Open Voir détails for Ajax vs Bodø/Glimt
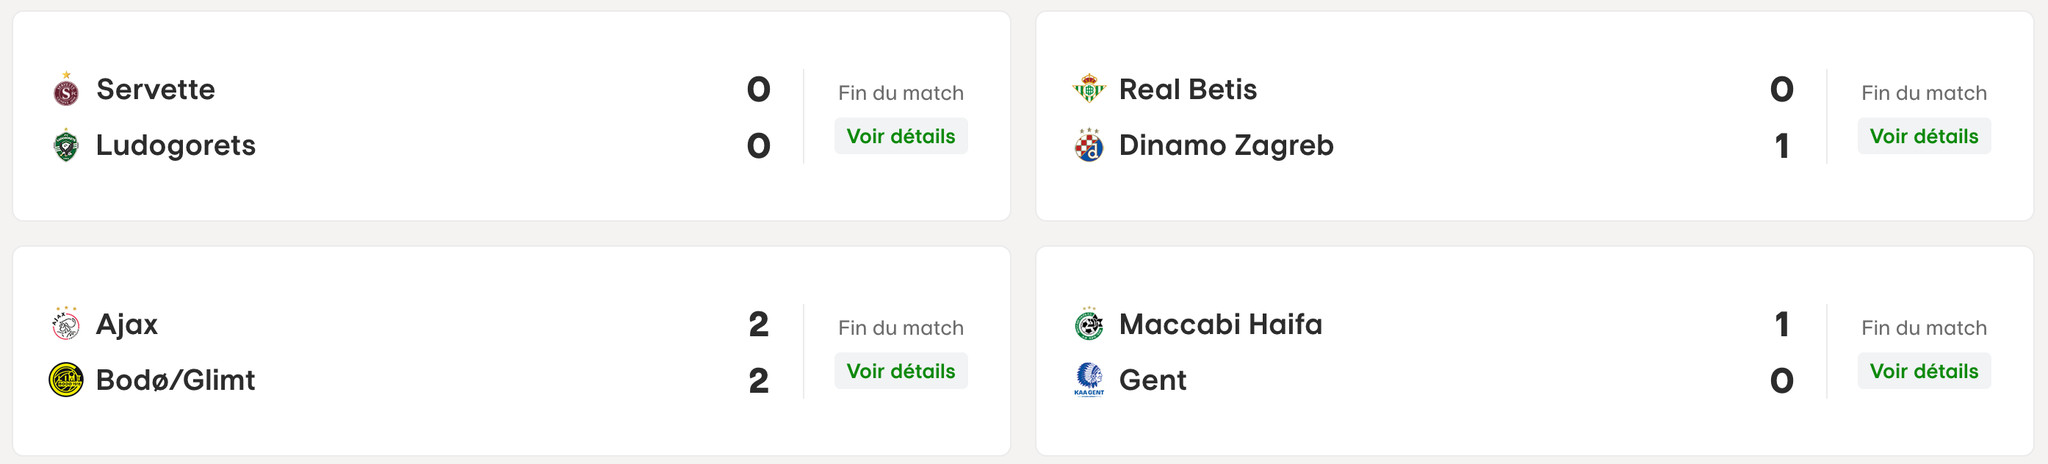The height and width of the screenshot is (464, 2048). (900, 371)
